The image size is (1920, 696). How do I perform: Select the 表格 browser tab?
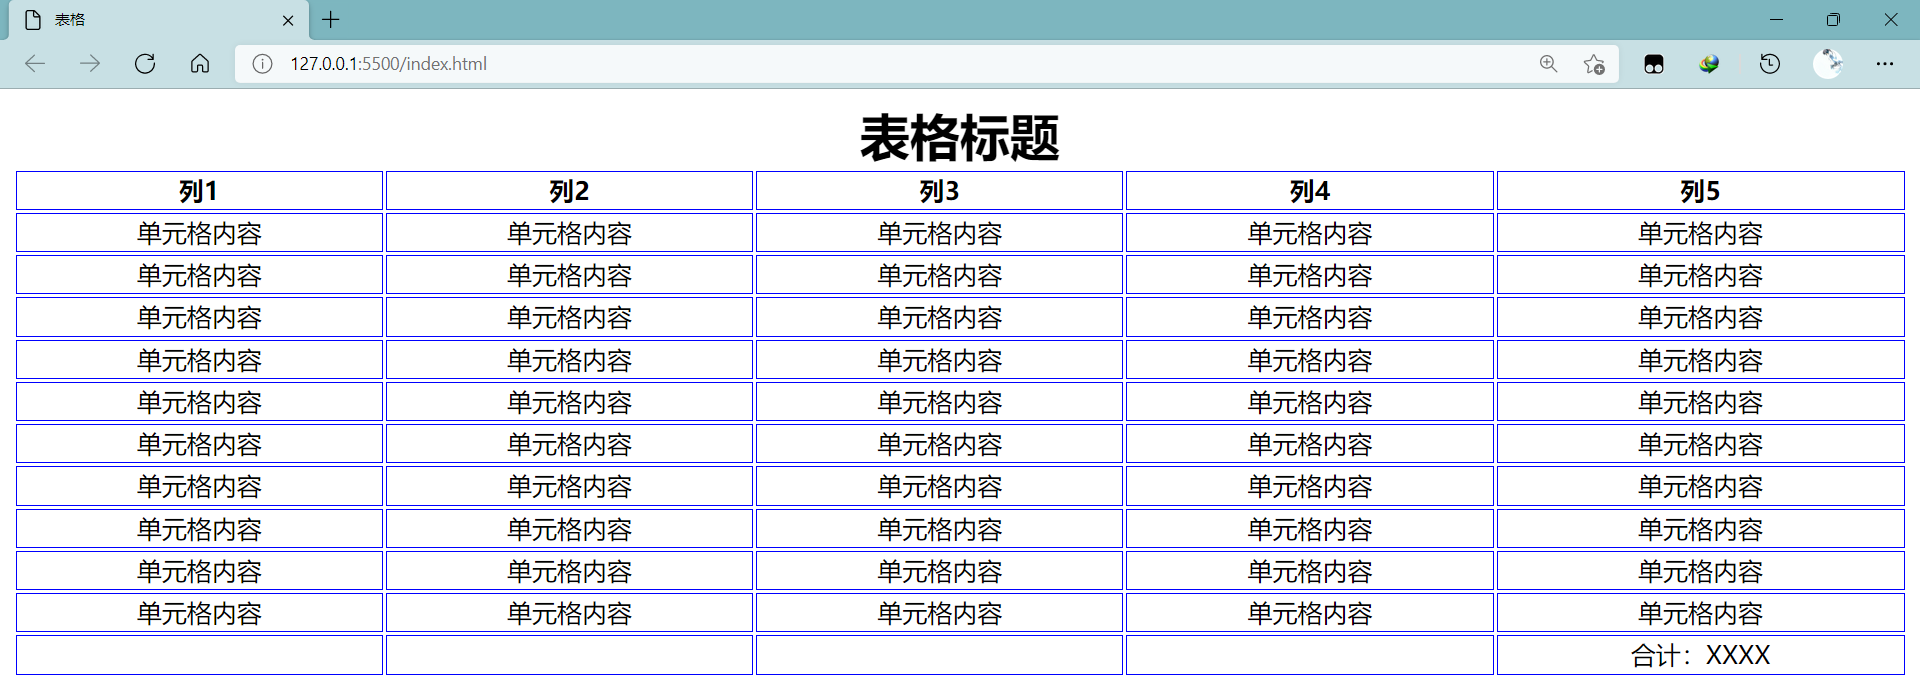[158, 20]
